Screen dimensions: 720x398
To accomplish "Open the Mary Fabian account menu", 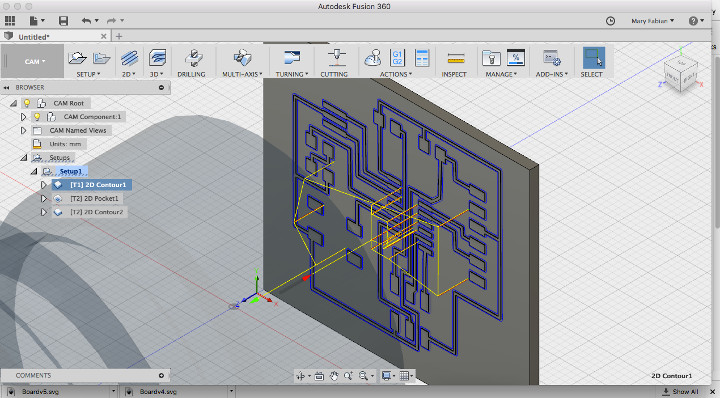I will [x=652, y=21].
